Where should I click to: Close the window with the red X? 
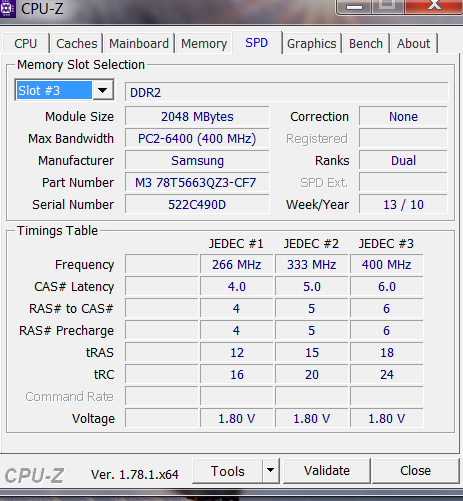click(434, 6)
